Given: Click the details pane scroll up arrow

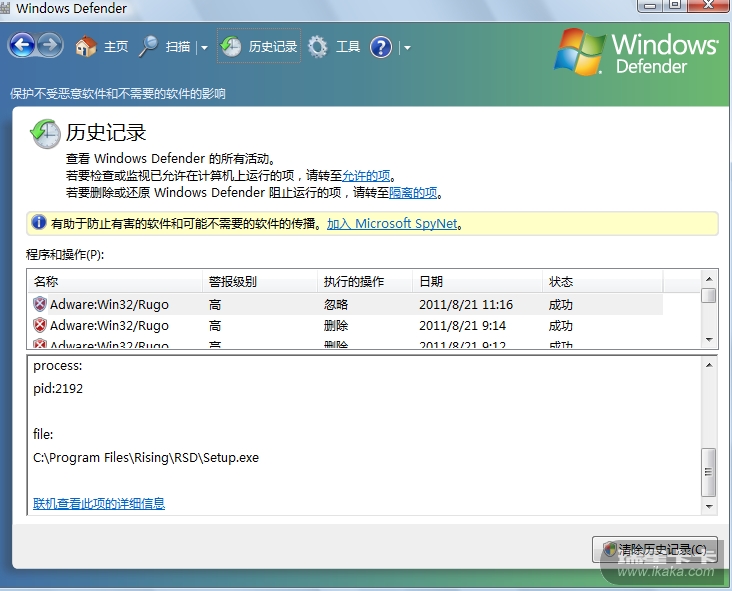Looking at the screenshot, I should point(709,365).
